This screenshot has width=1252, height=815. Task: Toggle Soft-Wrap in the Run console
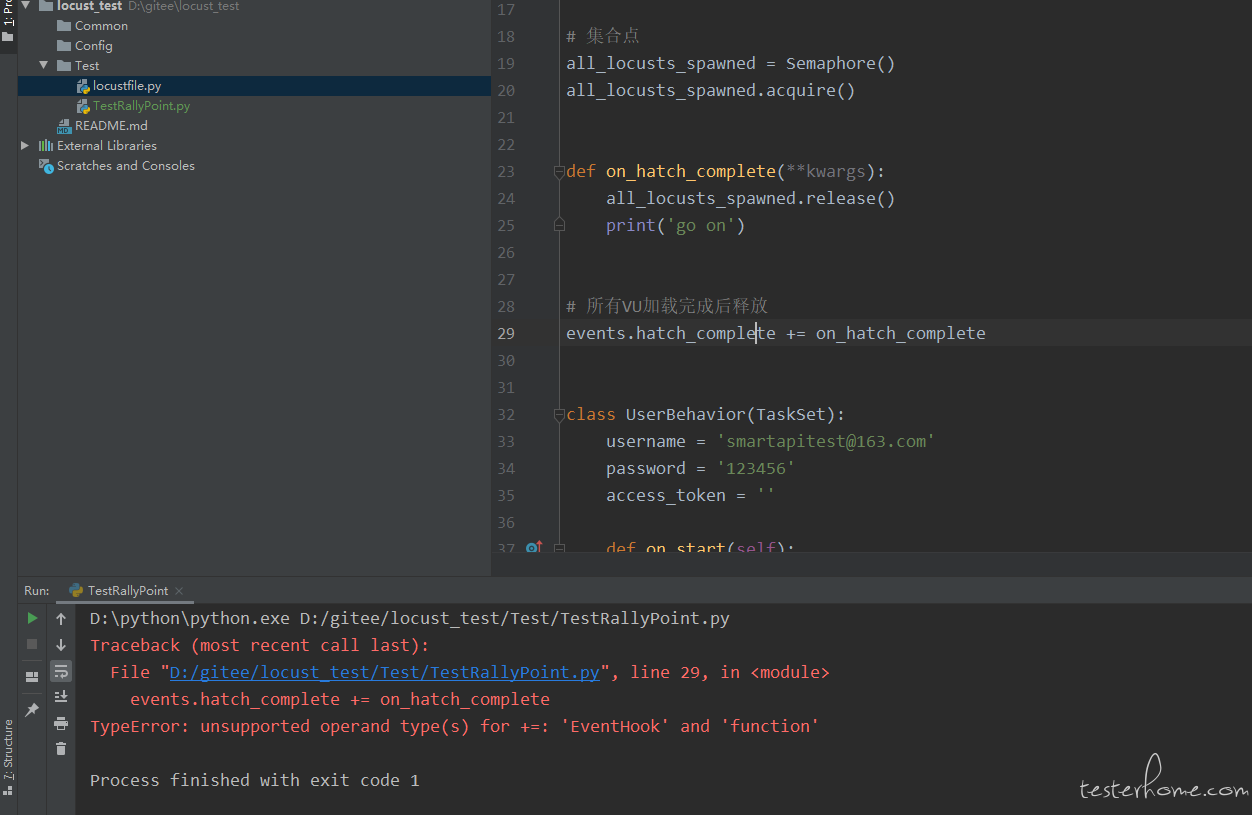[61, 671]
